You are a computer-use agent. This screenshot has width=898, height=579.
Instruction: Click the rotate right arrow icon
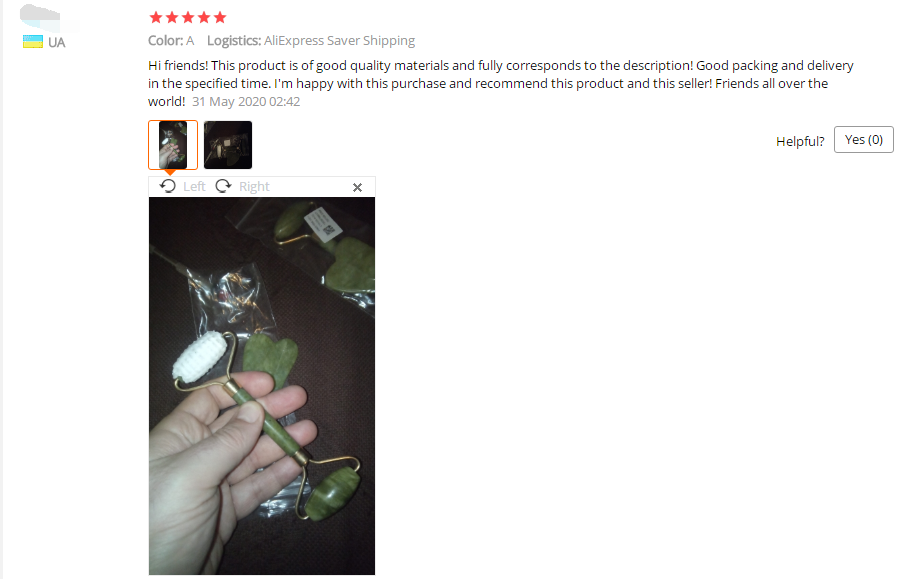pos(223,186)
